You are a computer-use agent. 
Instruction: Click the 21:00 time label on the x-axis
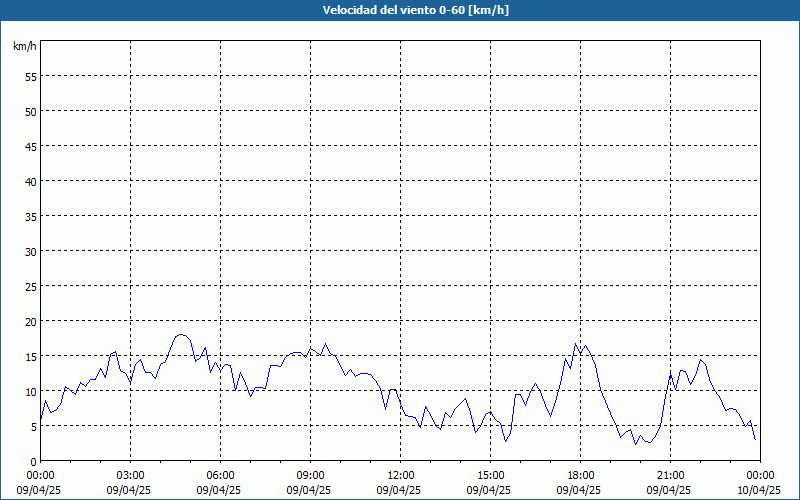[x=671, y=475]
